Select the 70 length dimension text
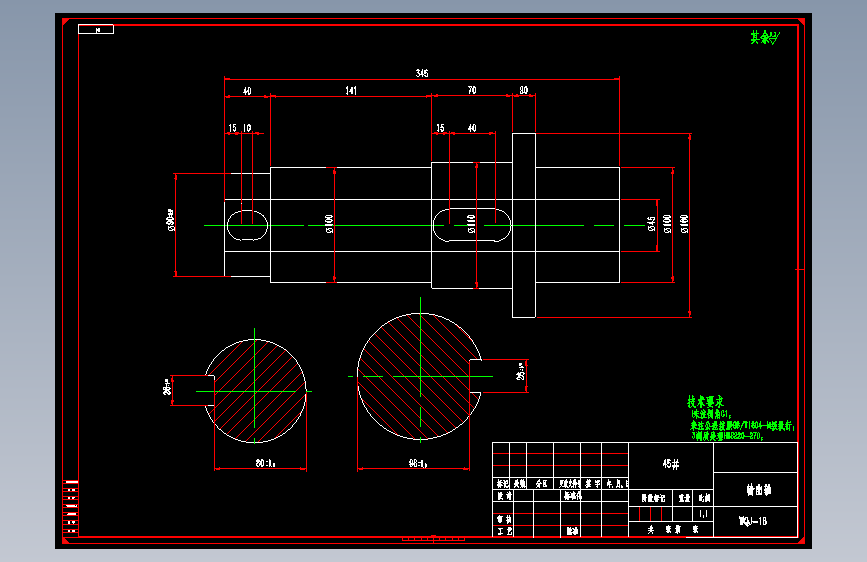The width and height of the screenshot is (867, 562). 472,90
